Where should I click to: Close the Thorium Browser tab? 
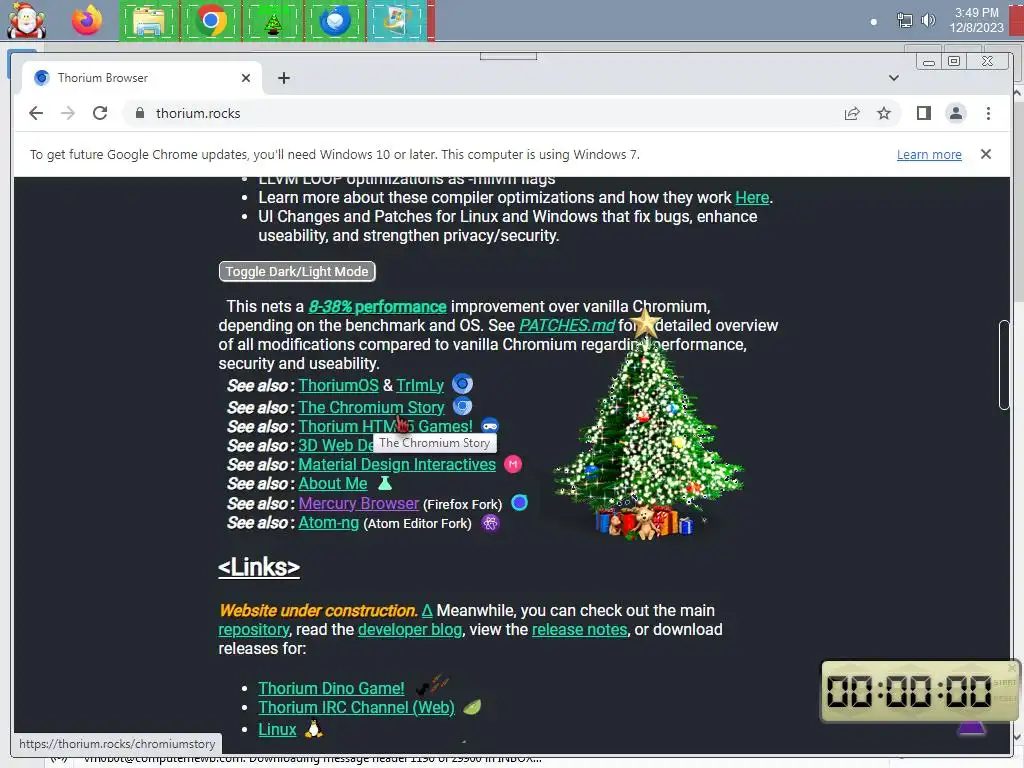pos(246,78)
